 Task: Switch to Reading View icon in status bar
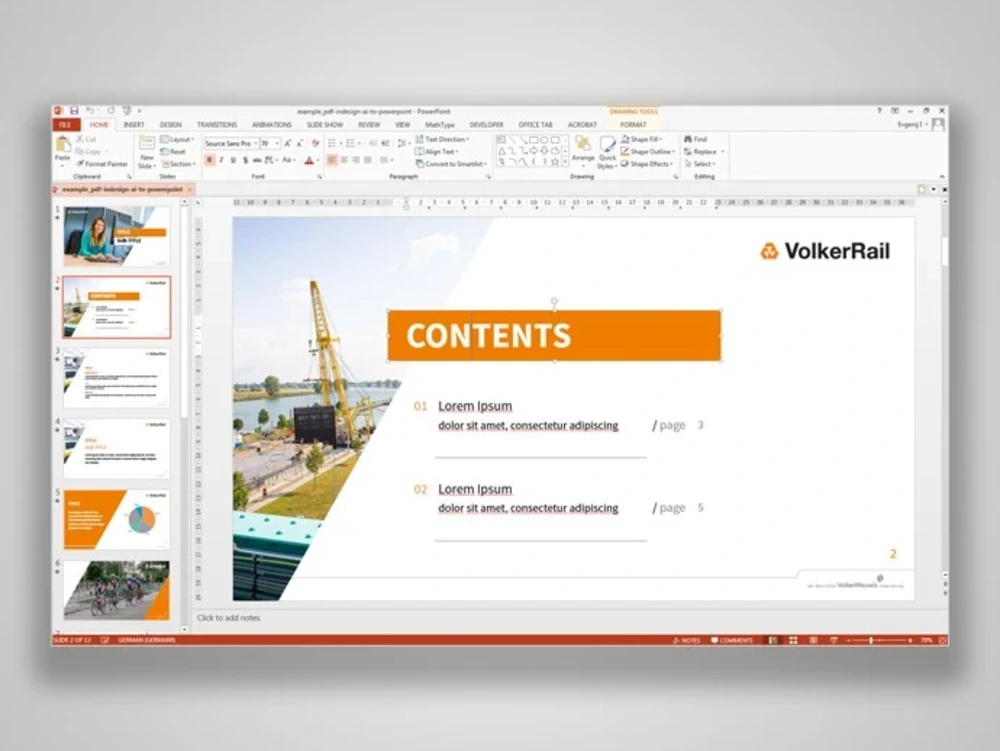[x=813, y=640]
